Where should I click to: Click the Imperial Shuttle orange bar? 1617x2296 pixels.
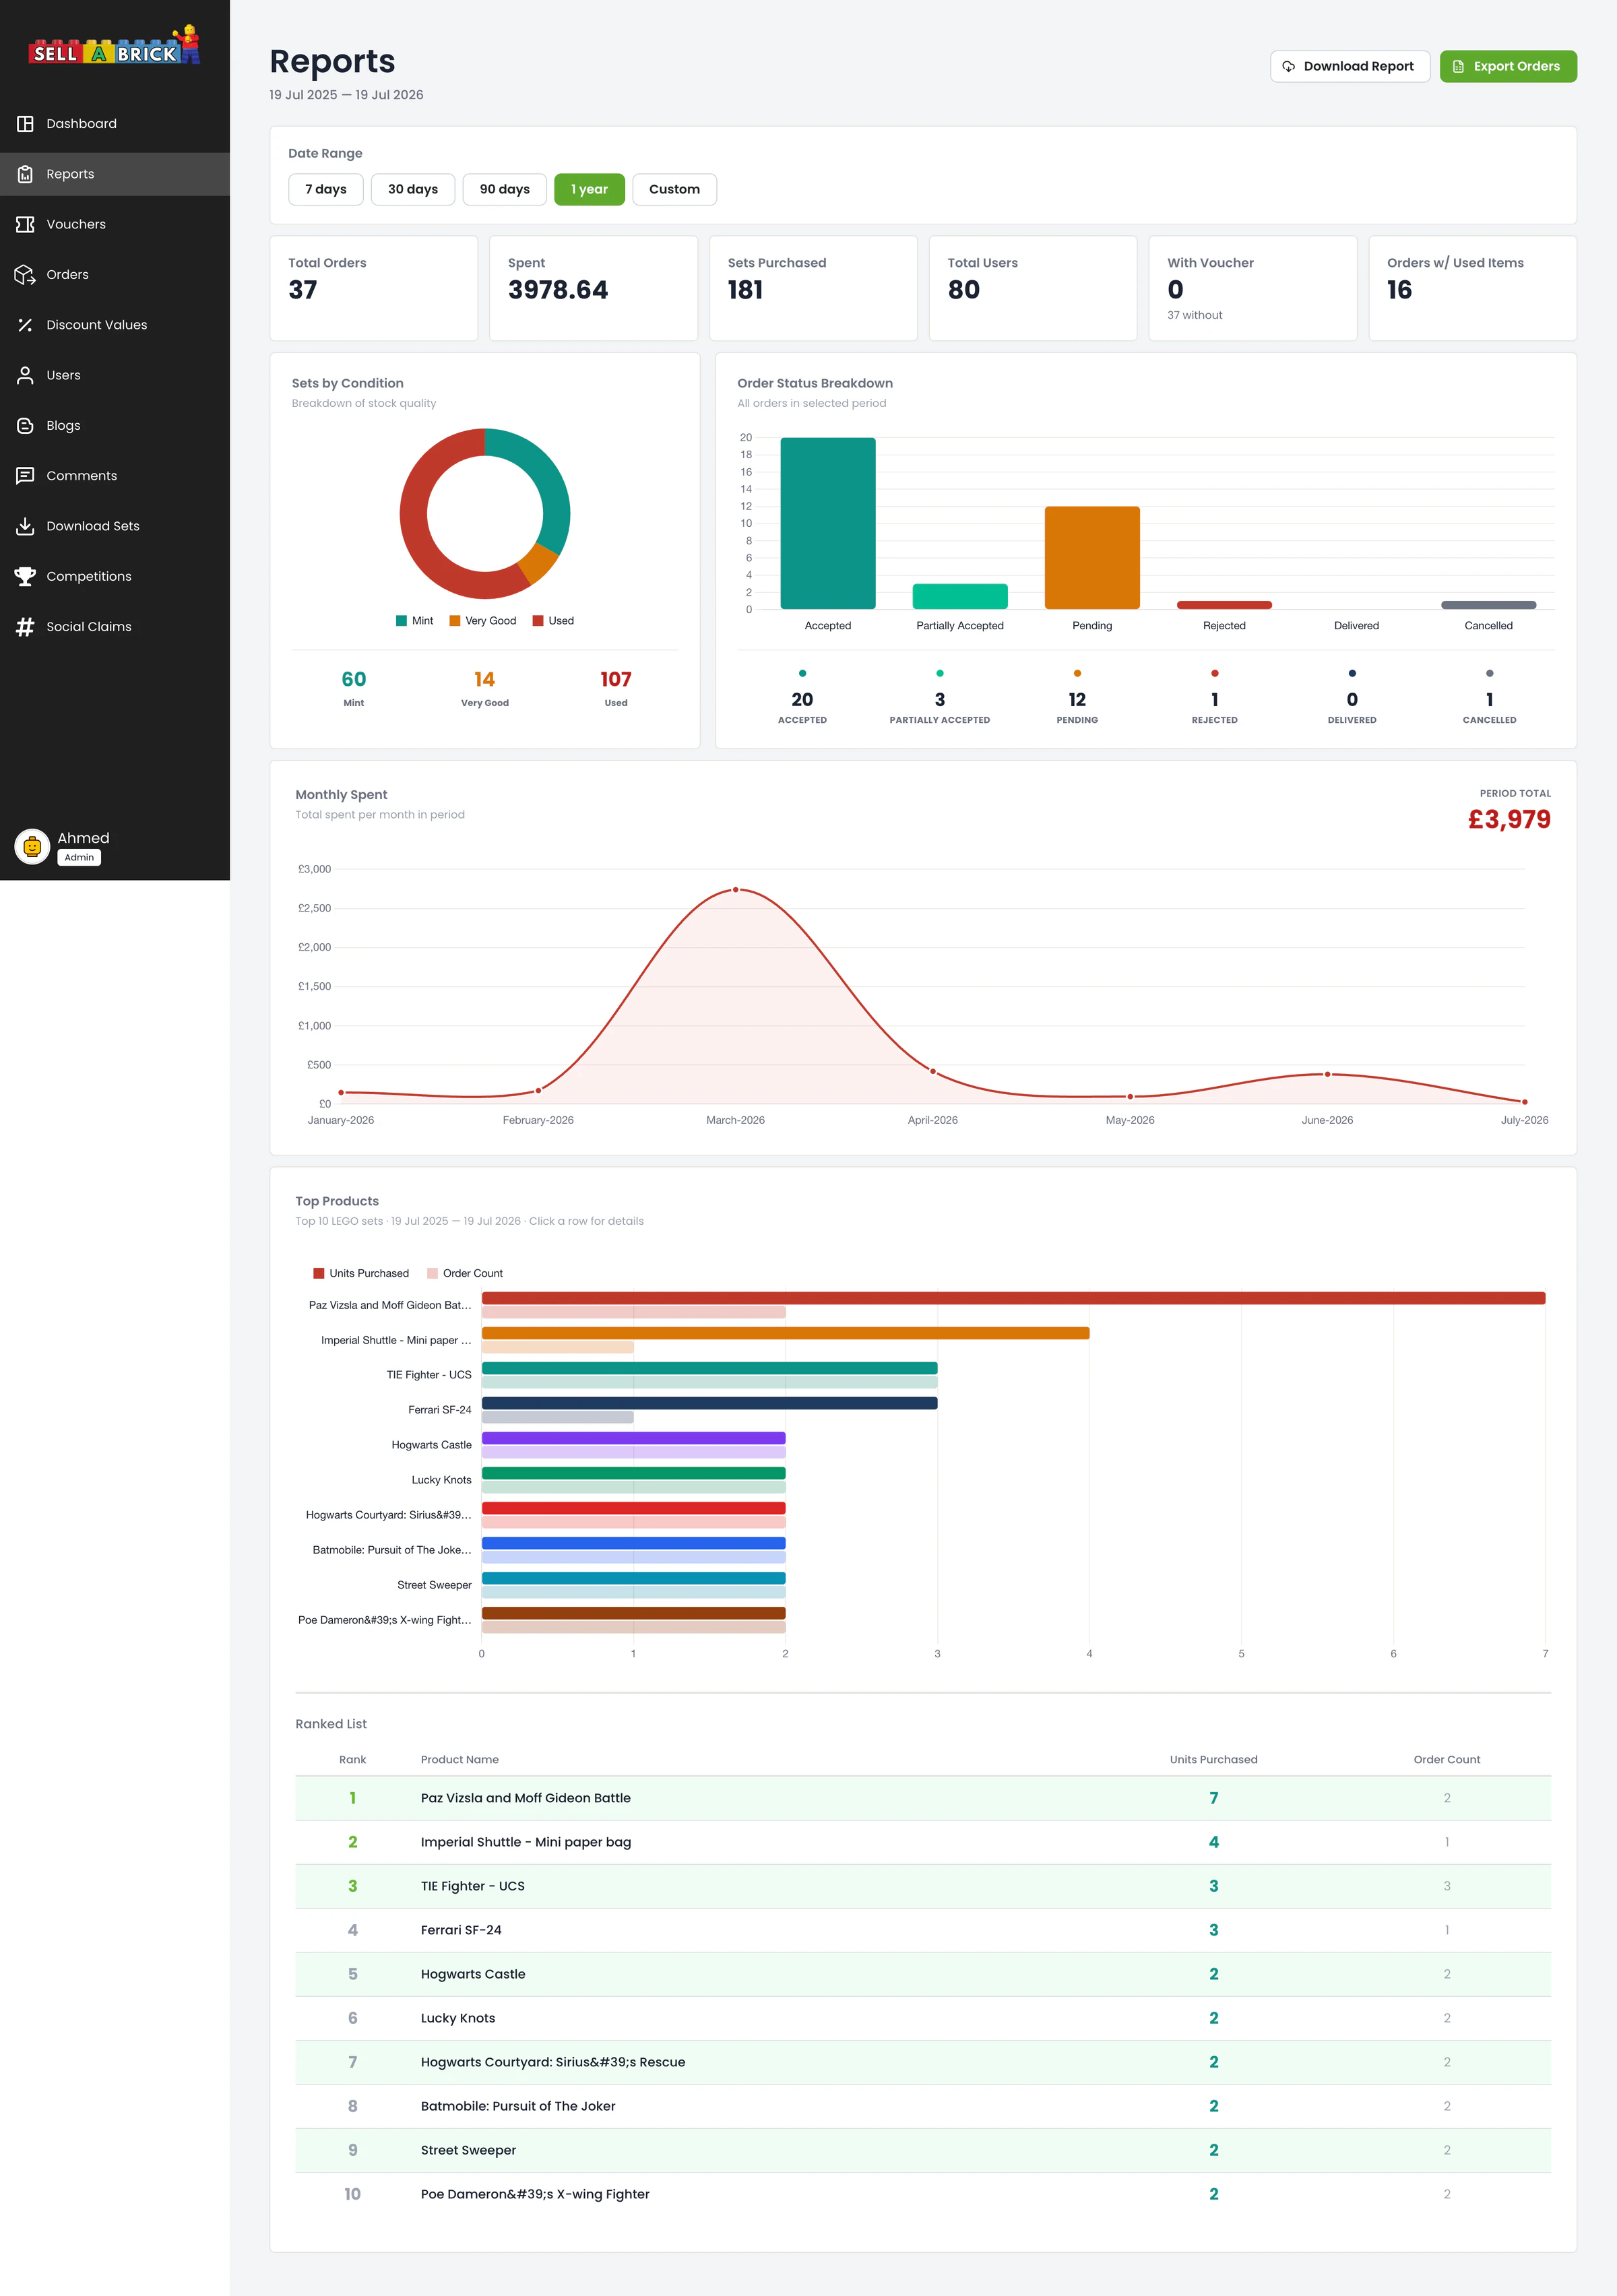click(x=786, y=1333)
